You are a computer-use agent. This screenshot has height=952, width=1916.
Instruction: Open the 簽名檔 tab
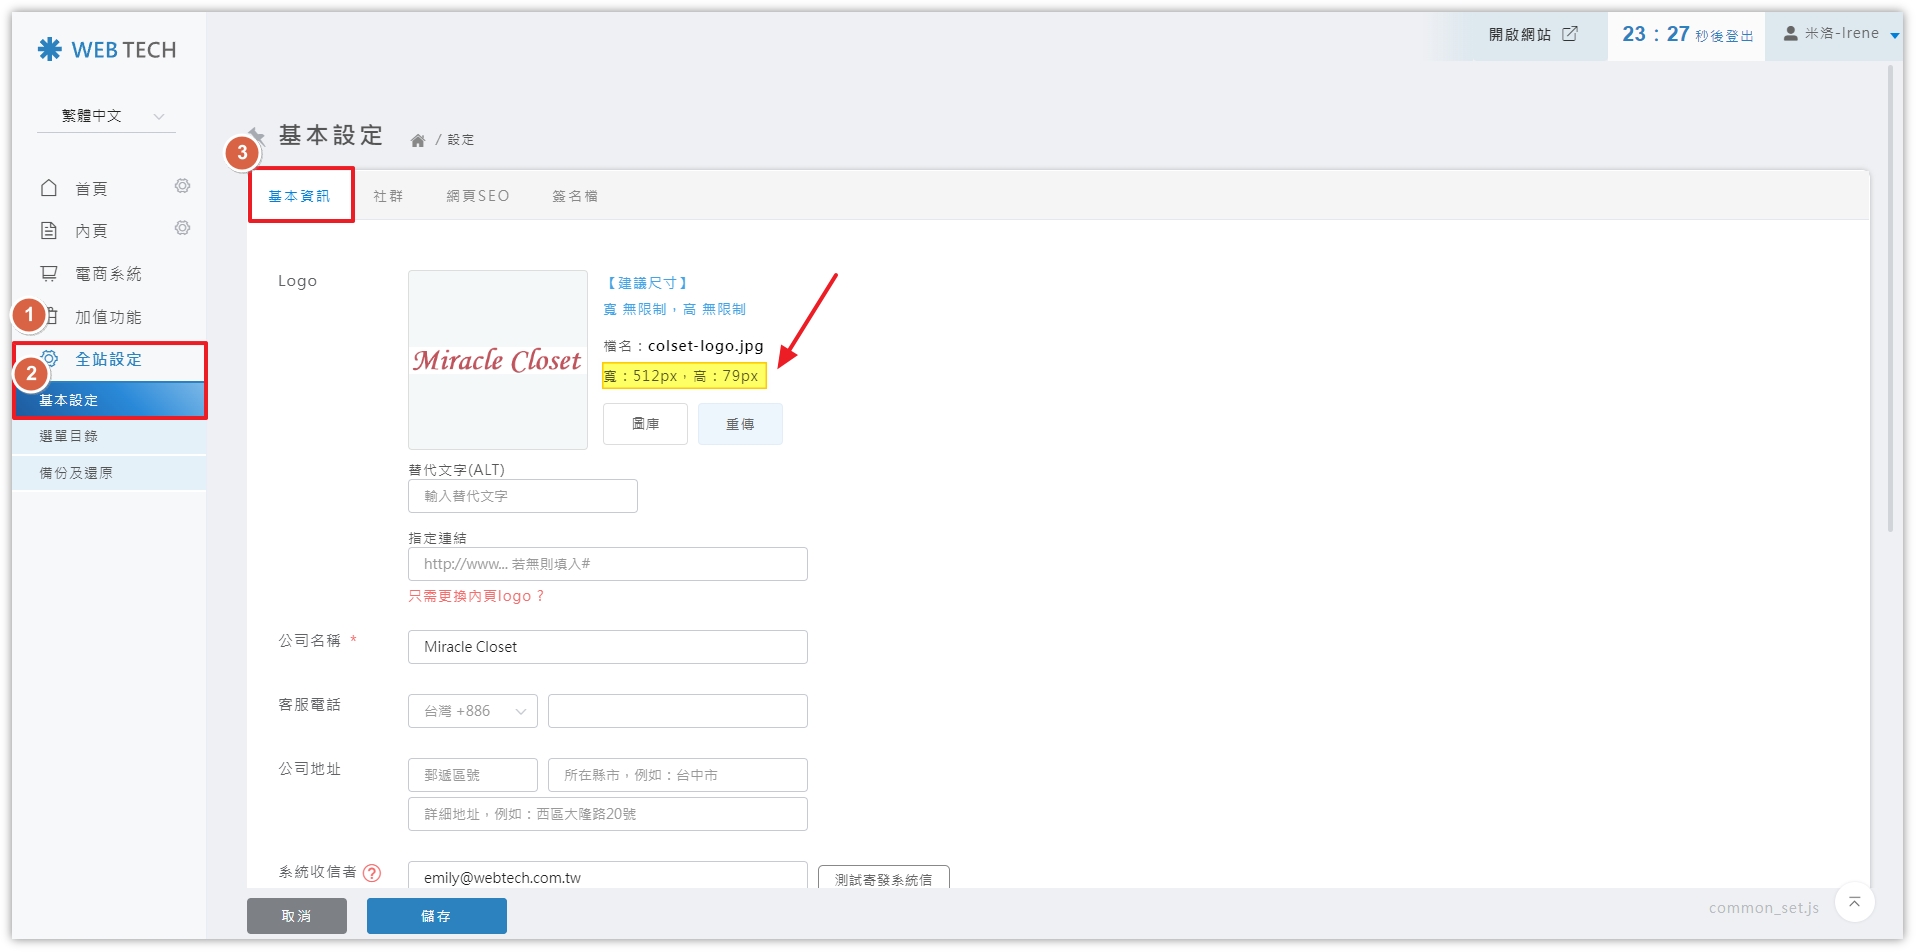coord(575,196)
